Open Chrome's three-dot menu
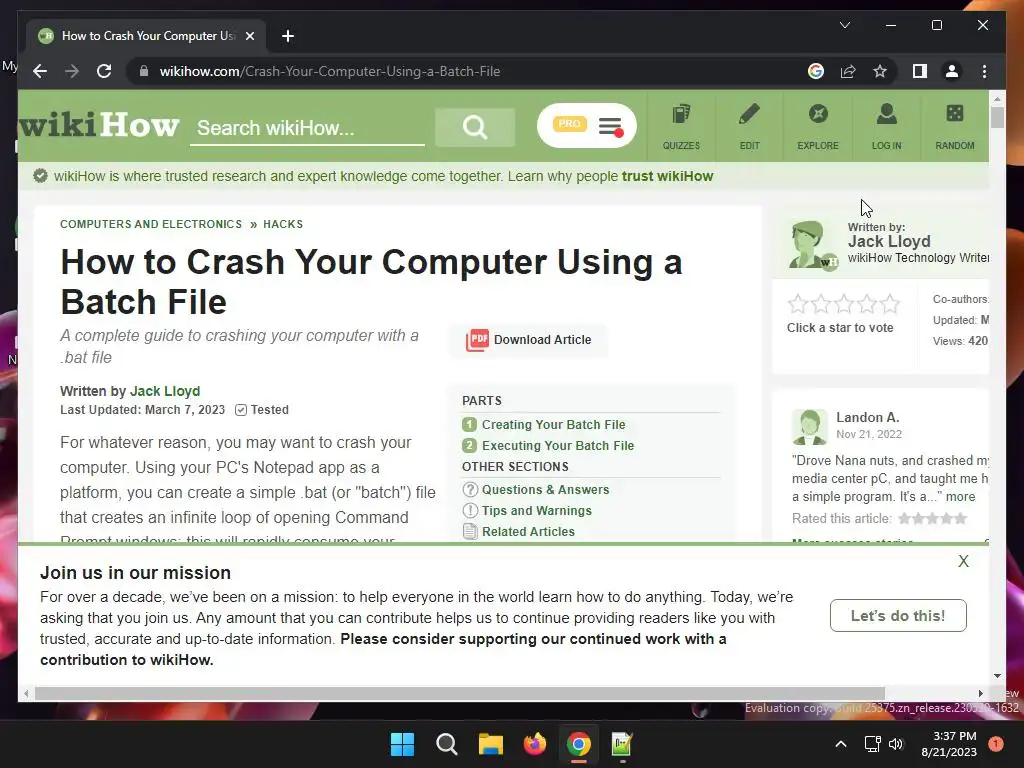Viewport: 1024px width, 768px height. pos(984,71)
